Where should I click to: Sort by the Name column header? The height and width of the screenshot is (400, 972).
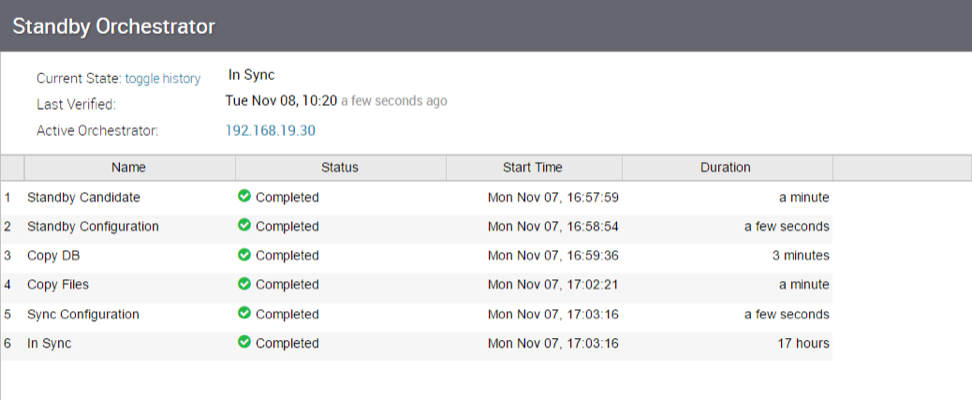point(129,167)
